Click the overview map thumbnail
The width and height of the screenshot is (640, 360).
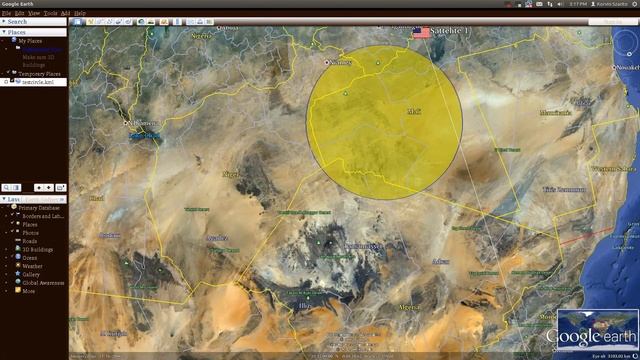coord(598,330)
